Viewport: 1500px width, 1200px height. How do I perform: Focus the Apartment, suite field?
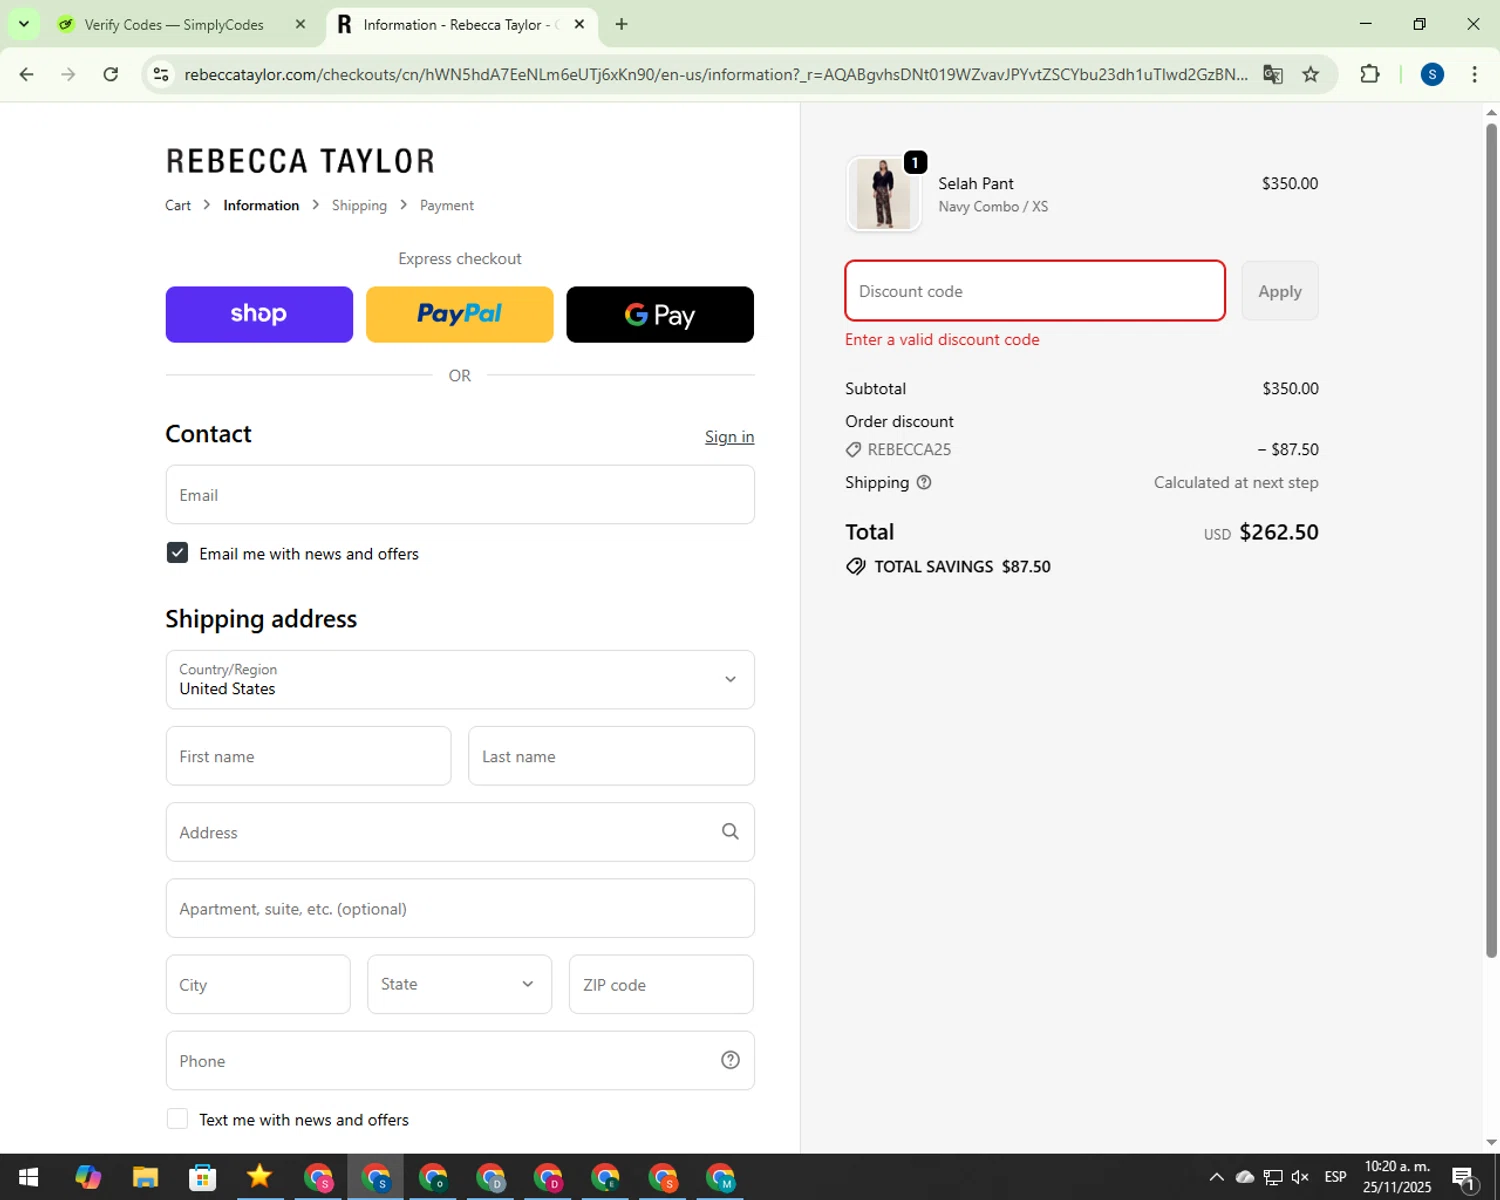point(460,908)
